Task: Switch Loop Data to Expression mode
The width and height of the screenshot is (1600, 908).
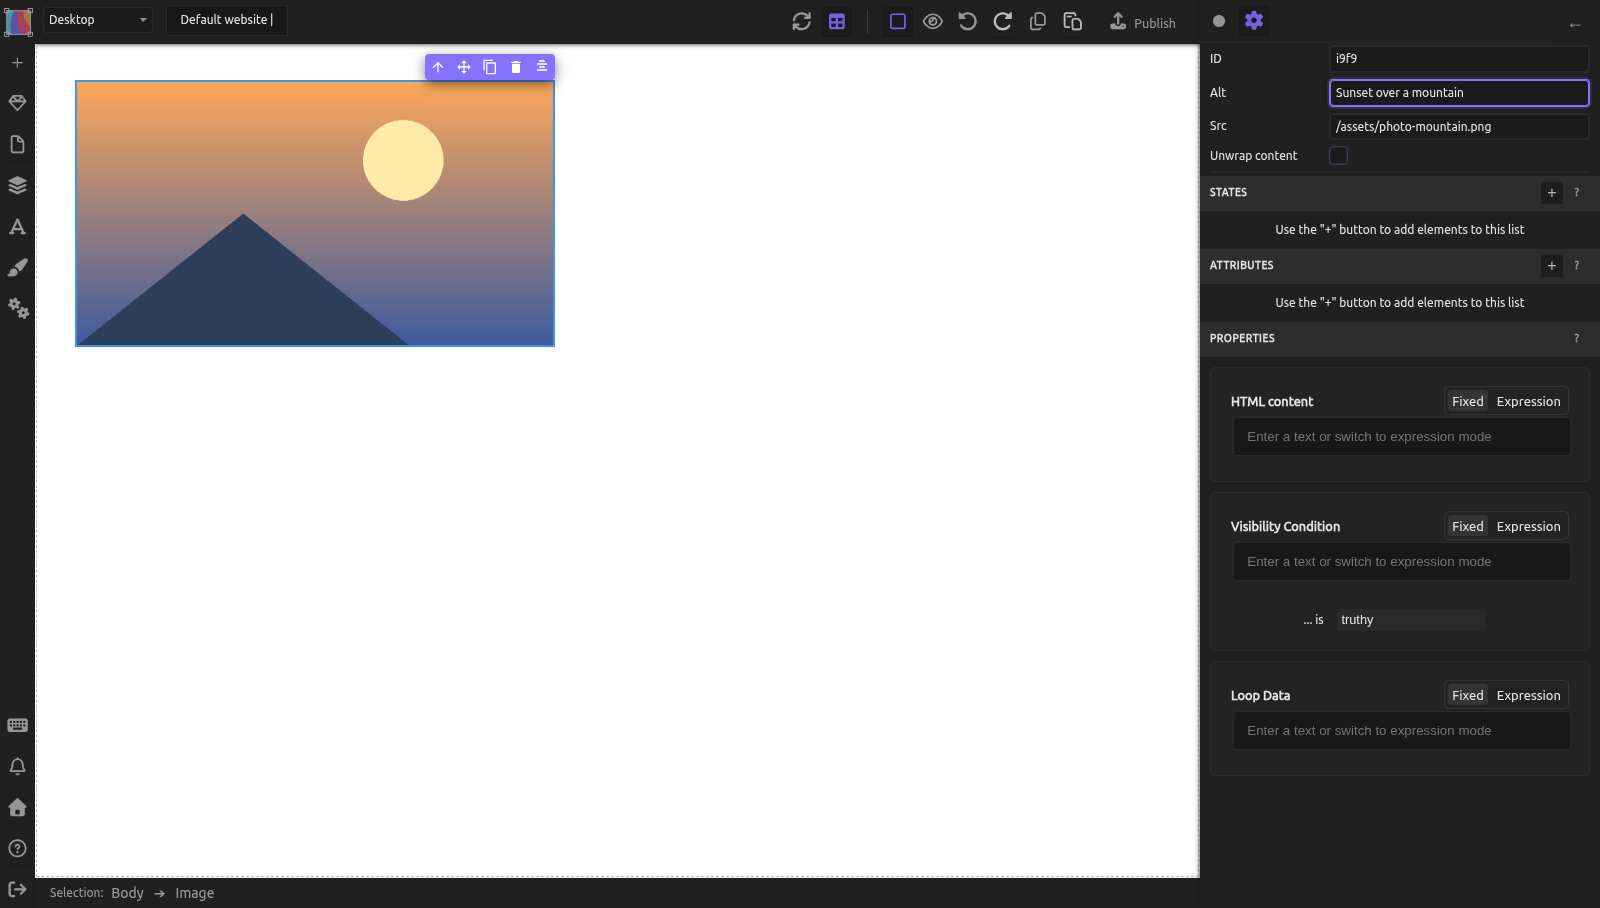Action: [1528, 696]
